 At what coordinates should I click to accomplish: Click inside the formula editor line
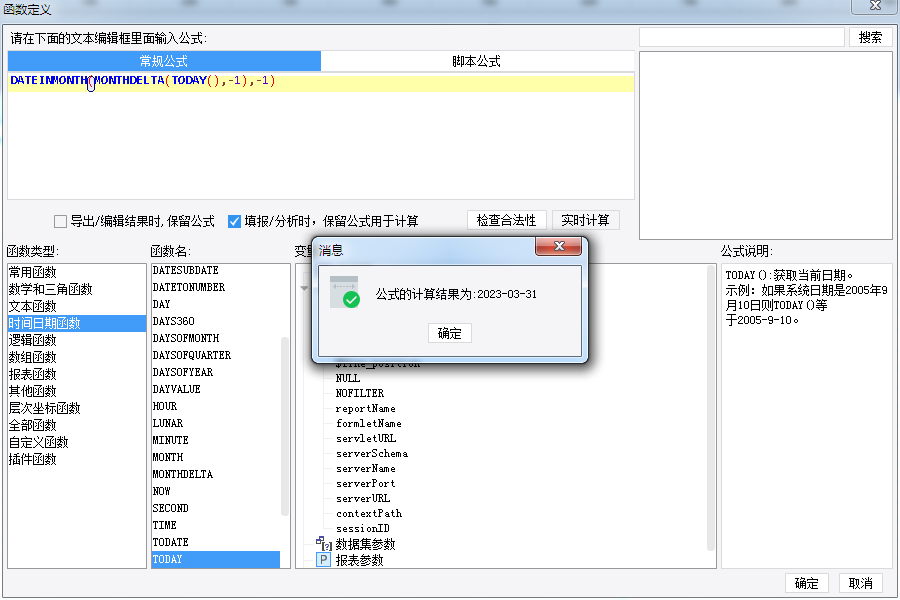[321, 81]
